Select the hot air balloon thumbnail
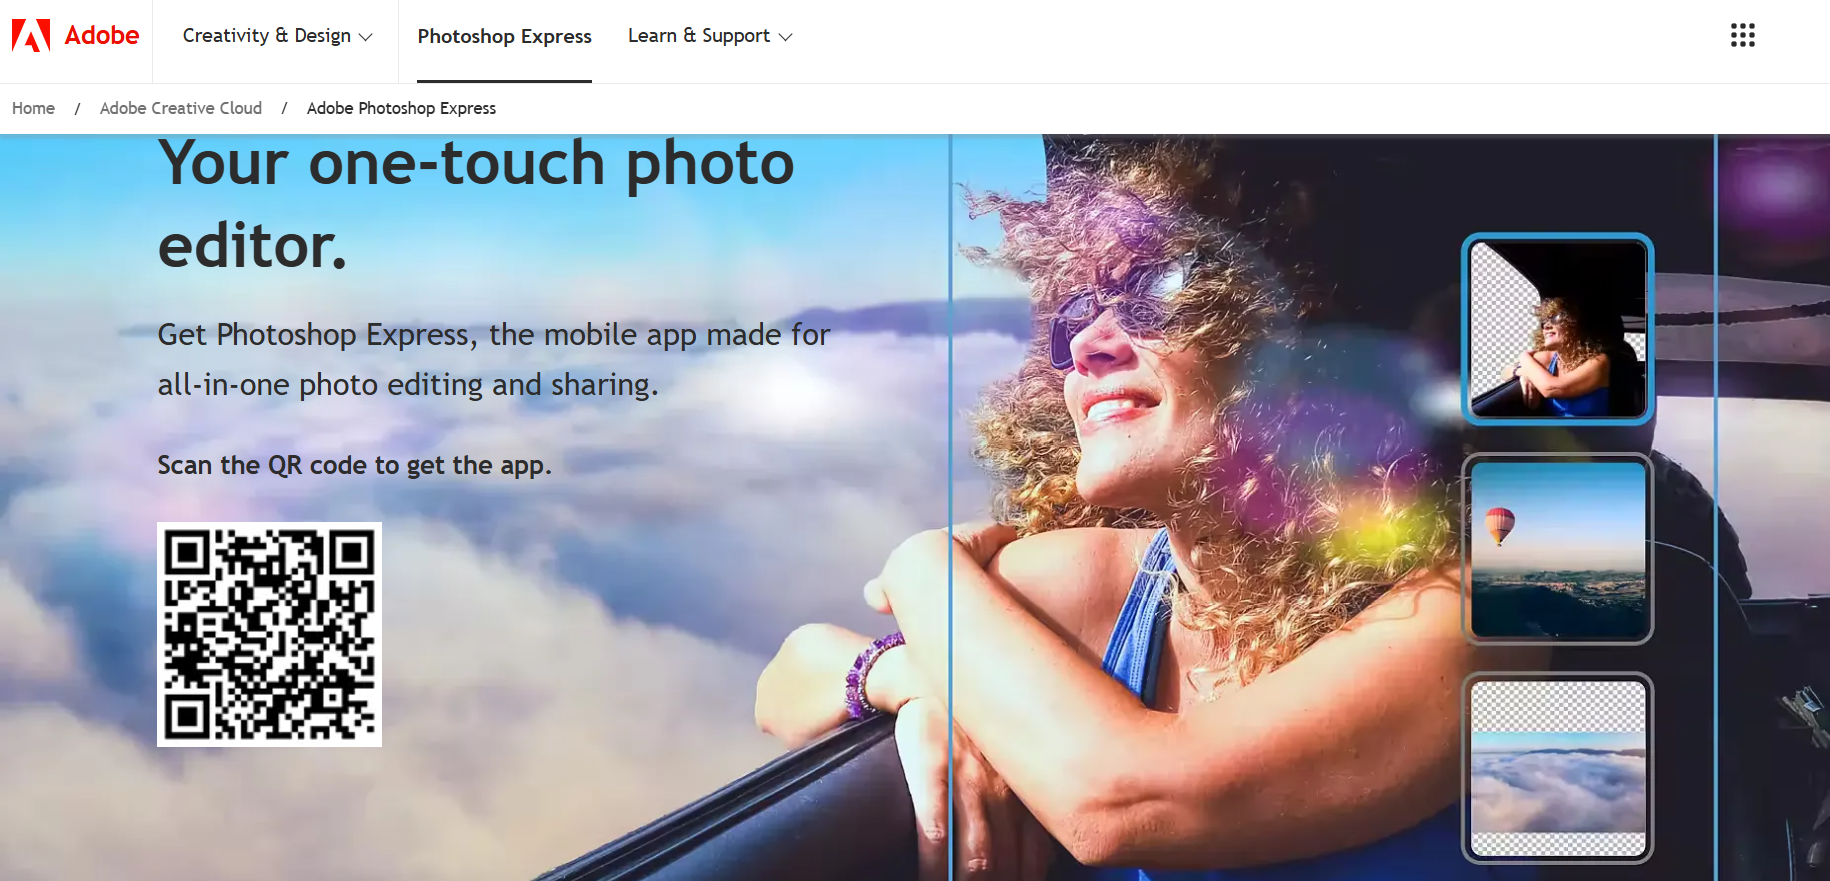Screen dimensions: 1830x881 tap(1557, 548)
